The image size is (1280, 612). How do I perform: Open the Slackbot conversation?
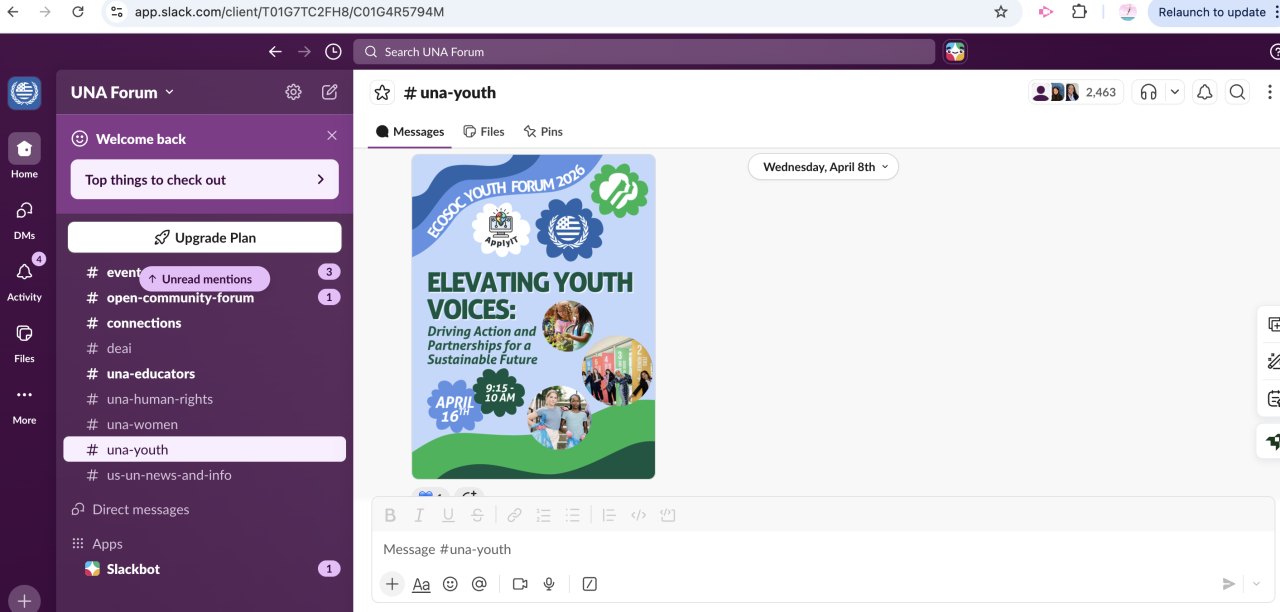204,569
